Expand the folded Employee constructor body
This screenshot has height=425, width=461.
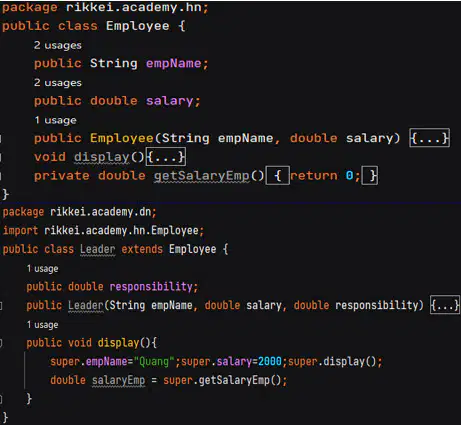pyautogui.click(x=429, y=138)
